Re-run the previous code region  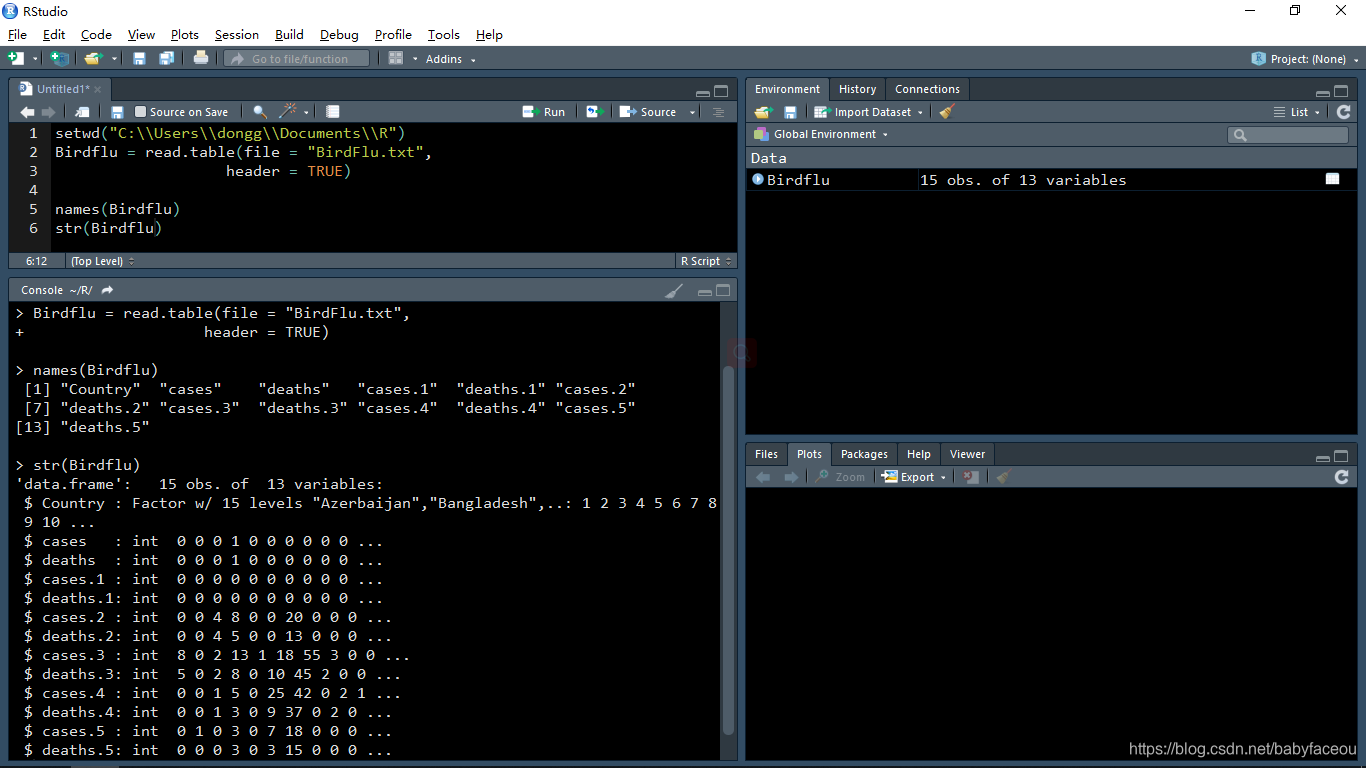tap(595, 112)
